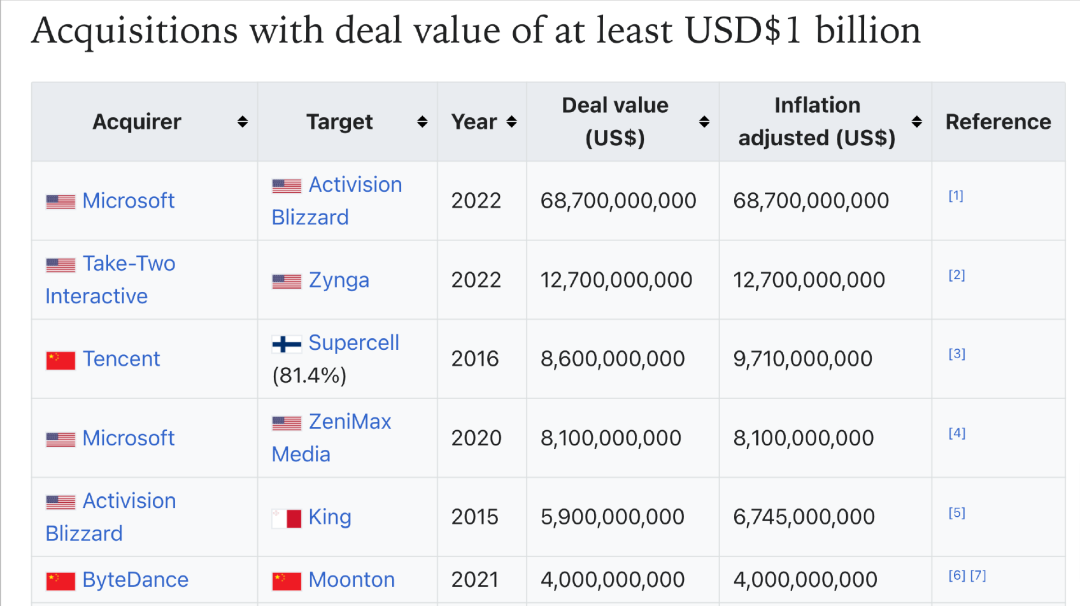Sort table by Year column
Viewport: 1080px width, 606px height.
tap(511, 122)
